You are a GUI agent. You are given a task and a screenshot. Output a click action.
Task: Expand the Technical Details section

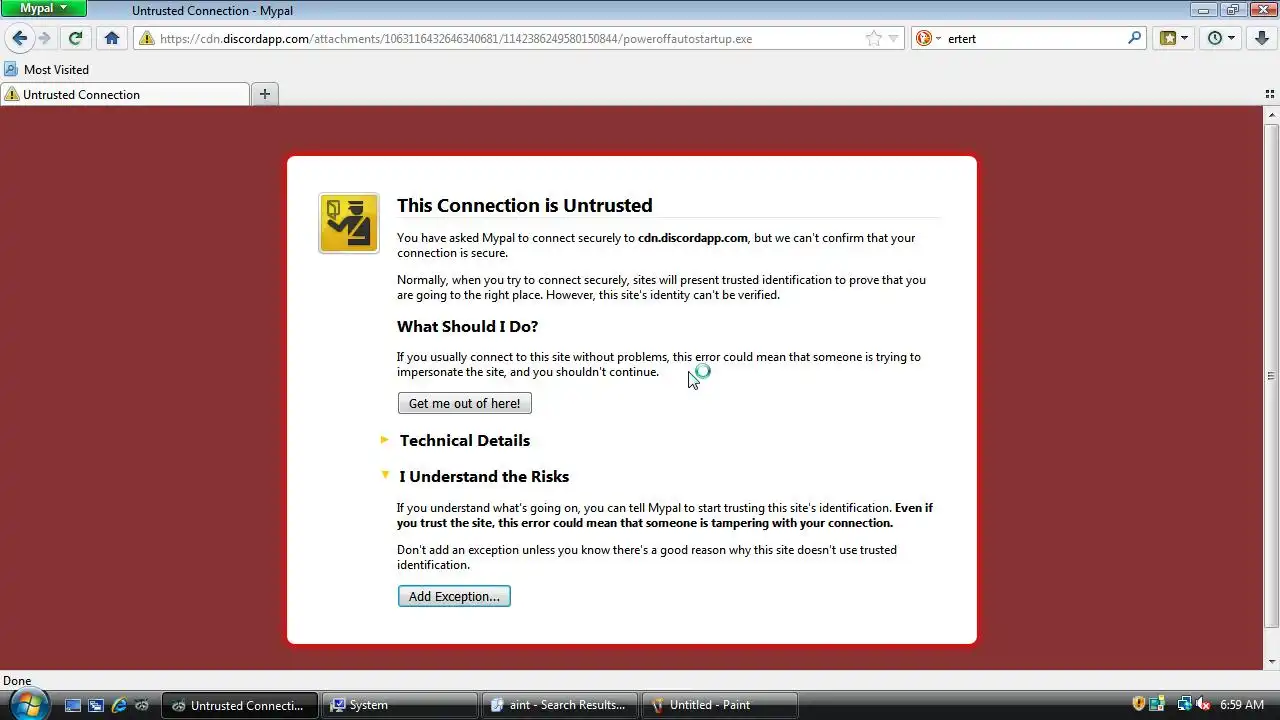point(464,440)
